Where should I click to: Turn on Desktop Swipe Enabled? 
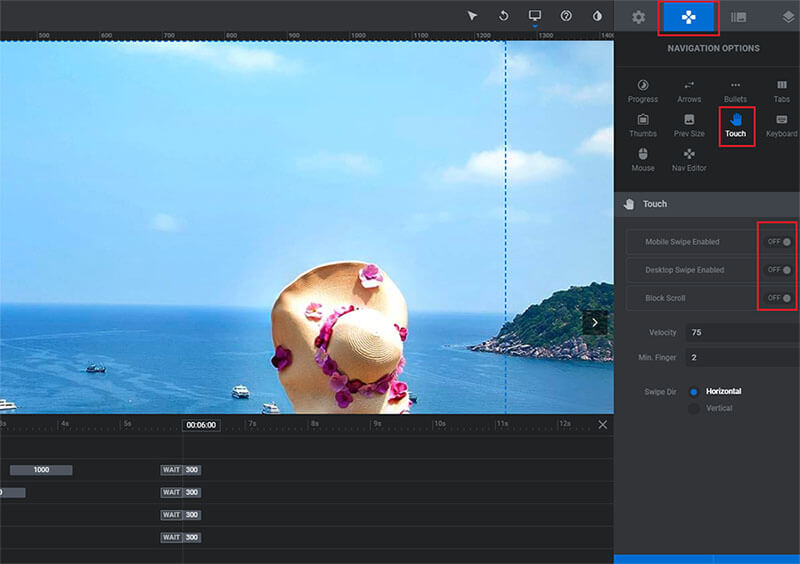pyautogui.click(x=779, y=270)
